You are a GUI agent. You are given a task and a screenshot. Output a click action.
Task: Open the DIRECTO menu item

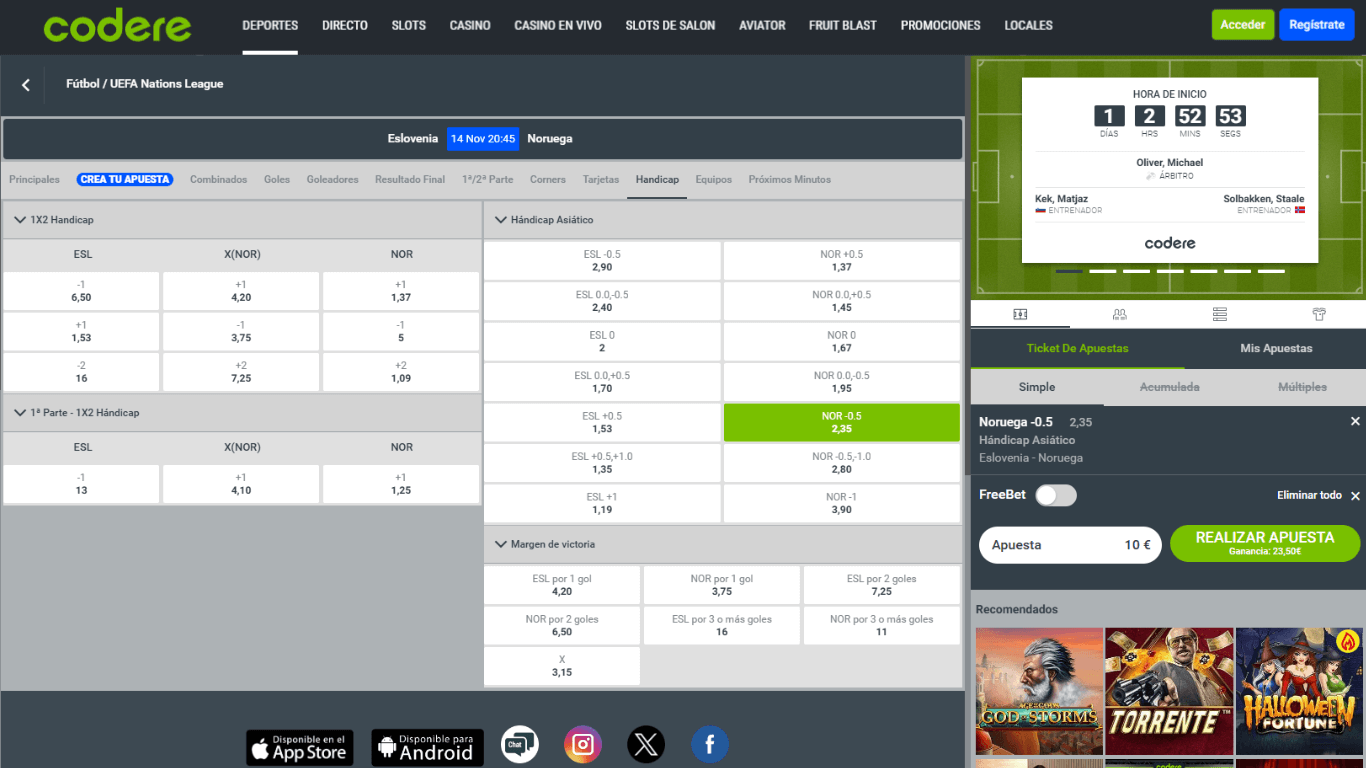[345, 26]
